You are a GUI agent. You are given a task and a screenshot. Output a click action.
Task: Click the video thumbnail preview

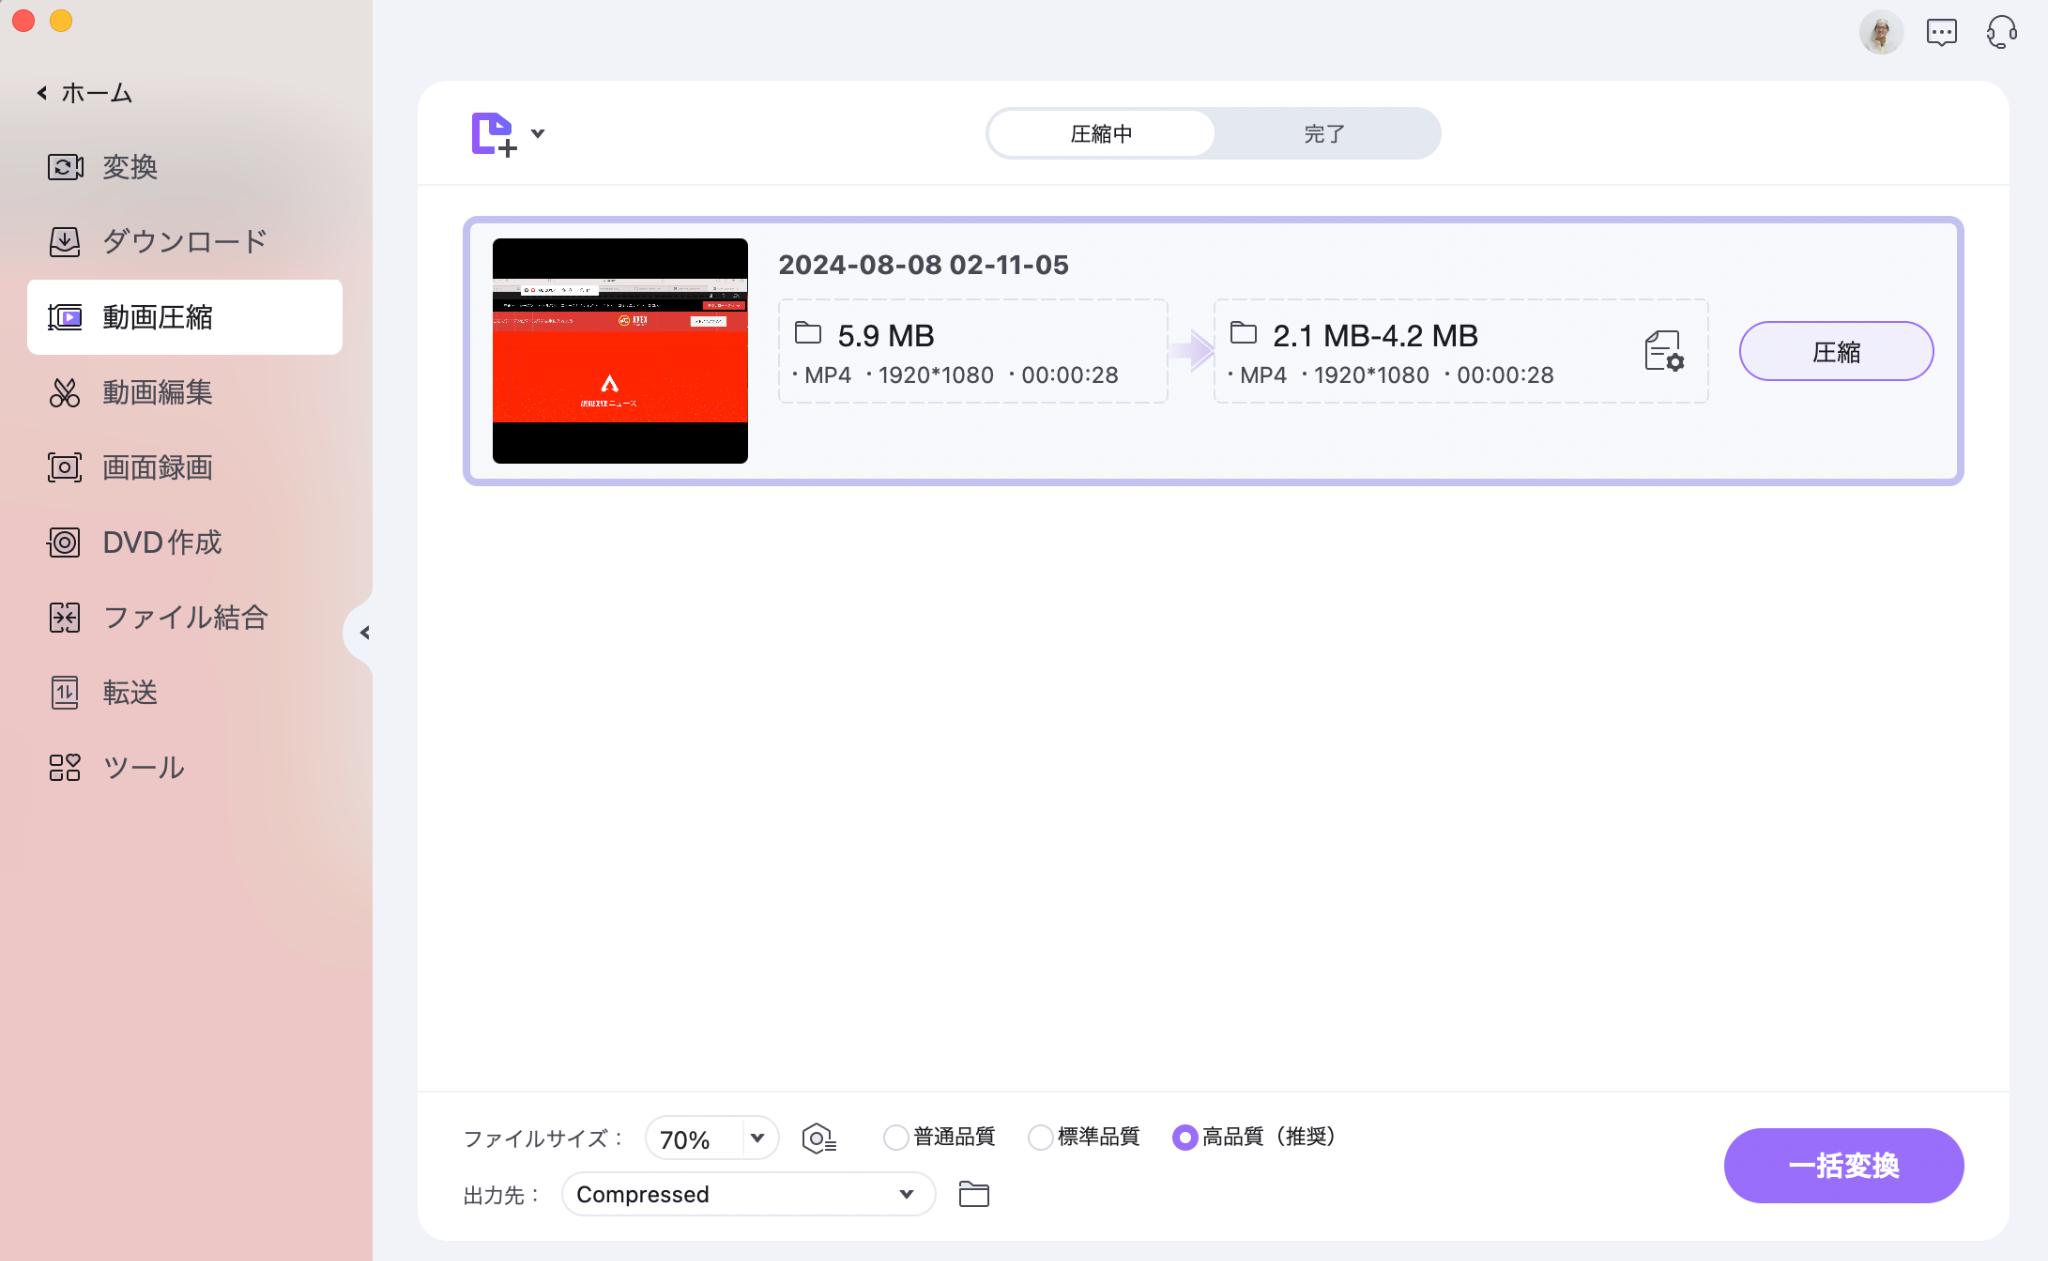coord(620,351)
